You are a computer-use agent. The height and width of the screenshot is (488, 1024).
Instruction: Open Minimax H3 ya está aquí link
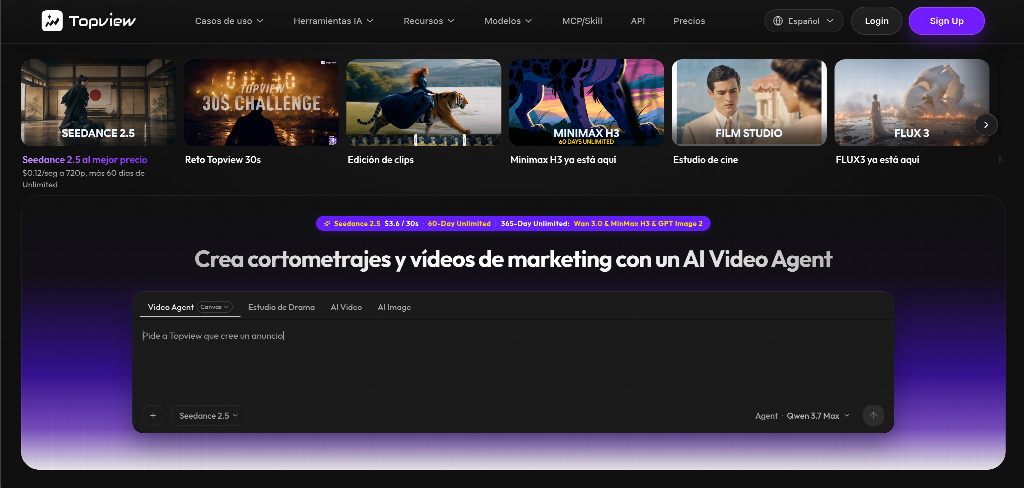click(x=563, y=159)
